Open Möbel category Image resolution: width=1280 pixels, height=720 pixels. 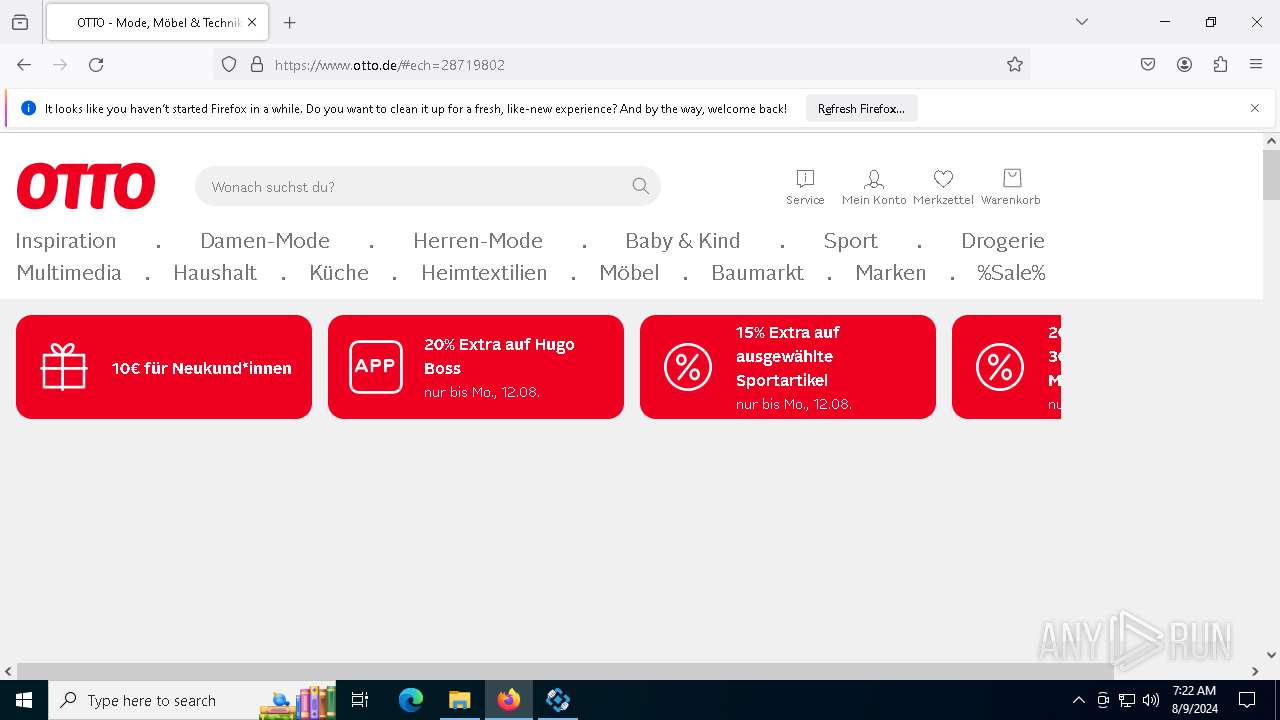[629, 273]
